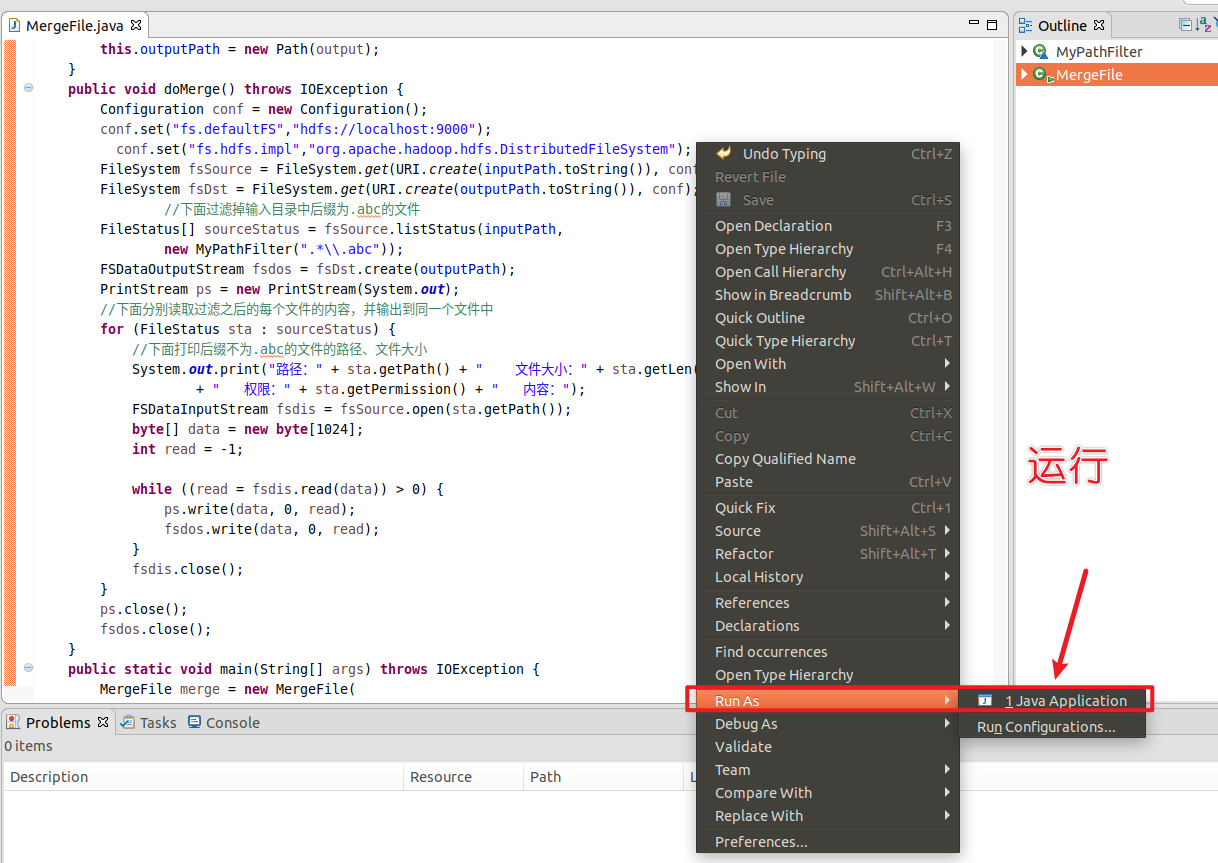Select Run Configurations... in submenu
This screenshot has width=1218, height=863.
coord(1046,727)
